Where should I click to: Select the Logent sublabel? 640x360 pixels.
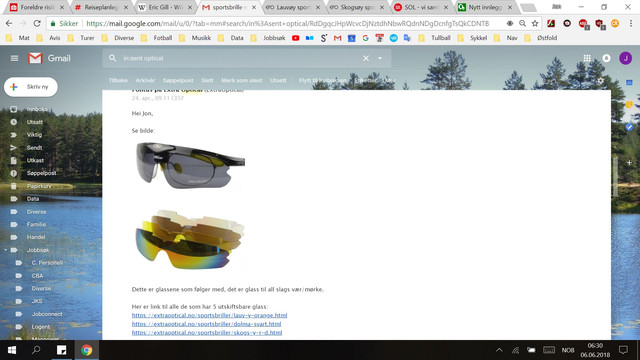pyautogui.click(x=41, y=327)
